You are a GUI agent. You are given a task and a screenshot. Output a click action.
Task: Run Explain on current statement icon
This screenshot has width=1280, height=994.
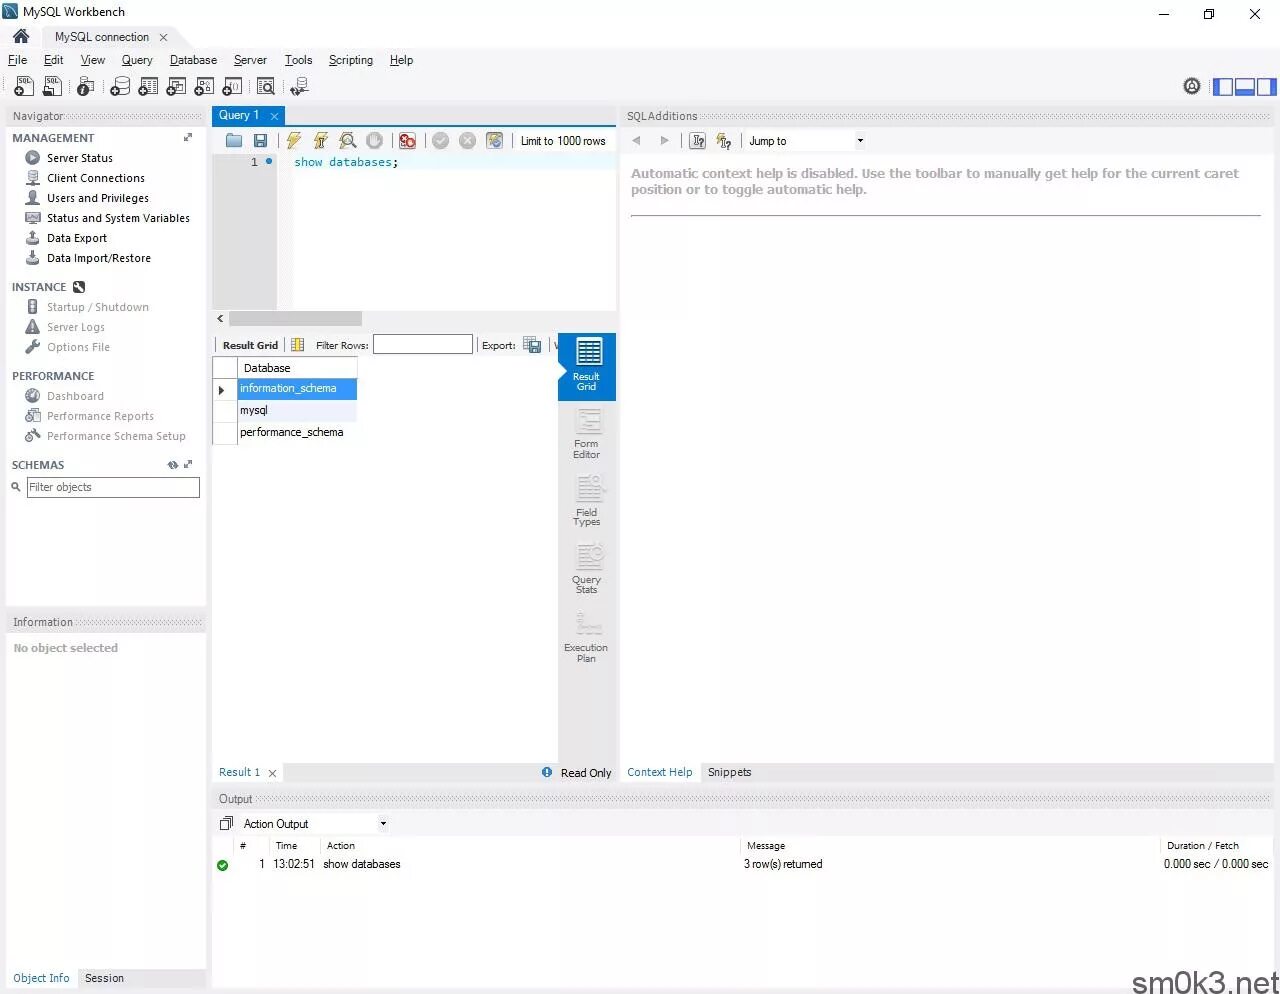click(x=347, y=141)
